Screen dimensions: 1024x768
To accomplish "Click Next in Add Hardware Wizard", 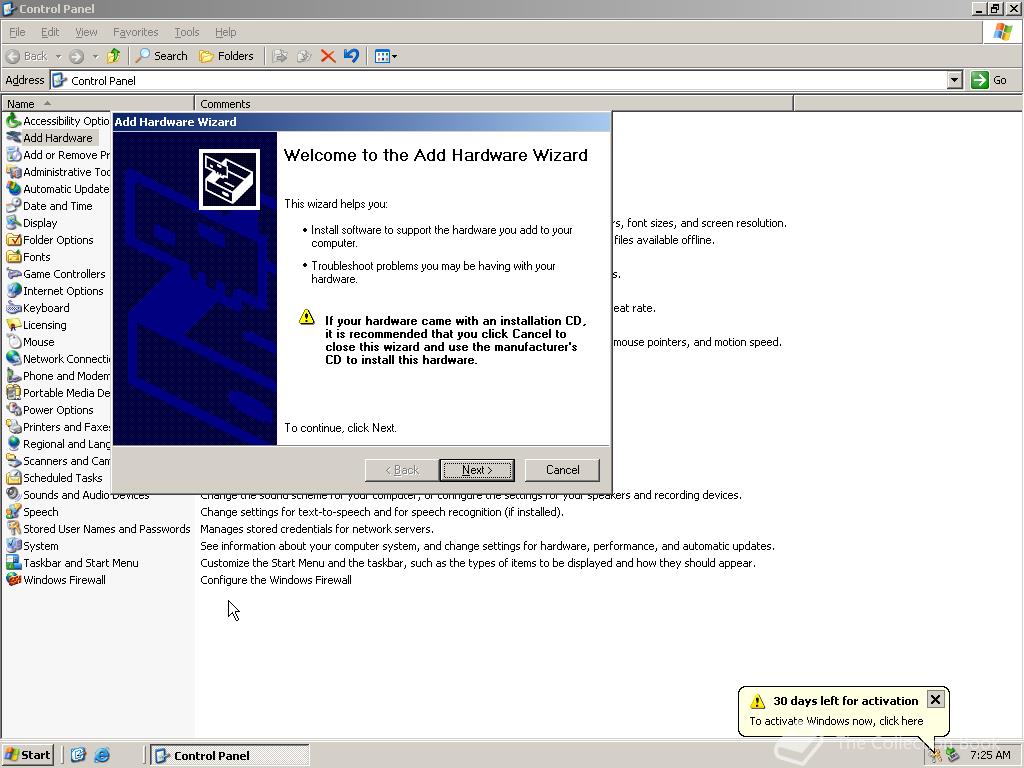I will point(477,470).
